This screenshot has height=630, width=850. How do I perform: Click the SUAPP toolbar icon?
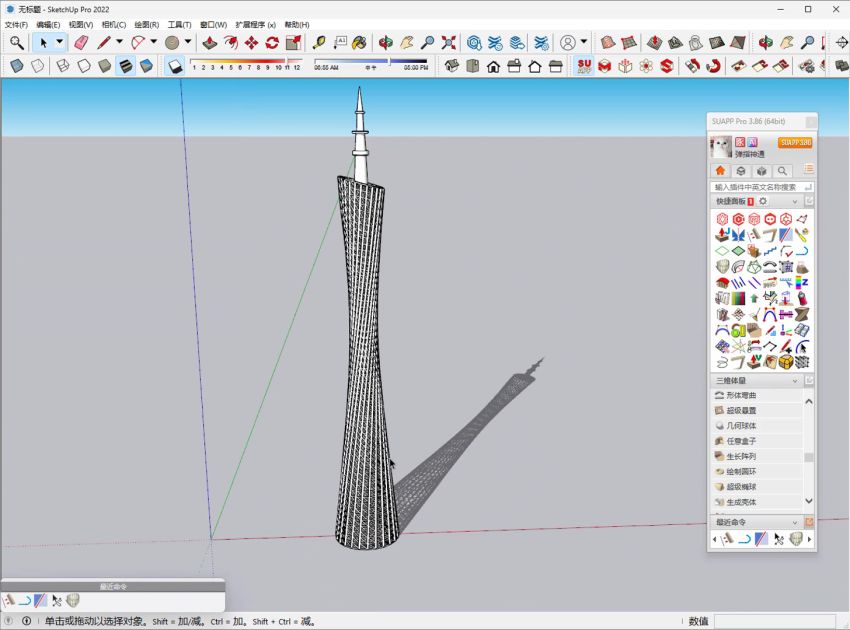(584, 66)
